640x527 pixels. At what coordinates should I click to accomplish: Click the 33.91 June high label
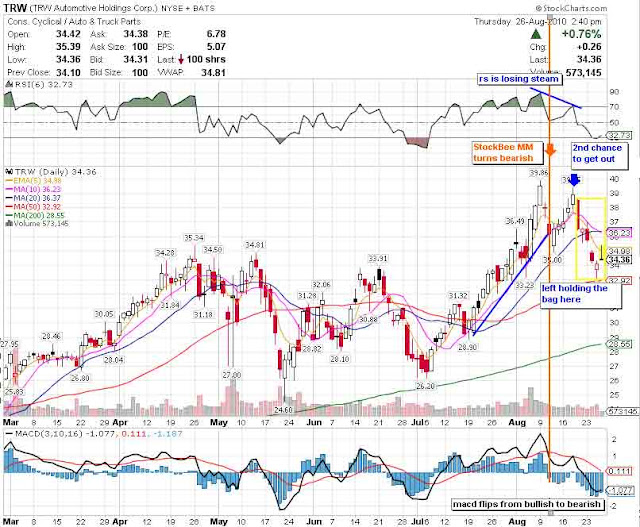pos(377,258)
